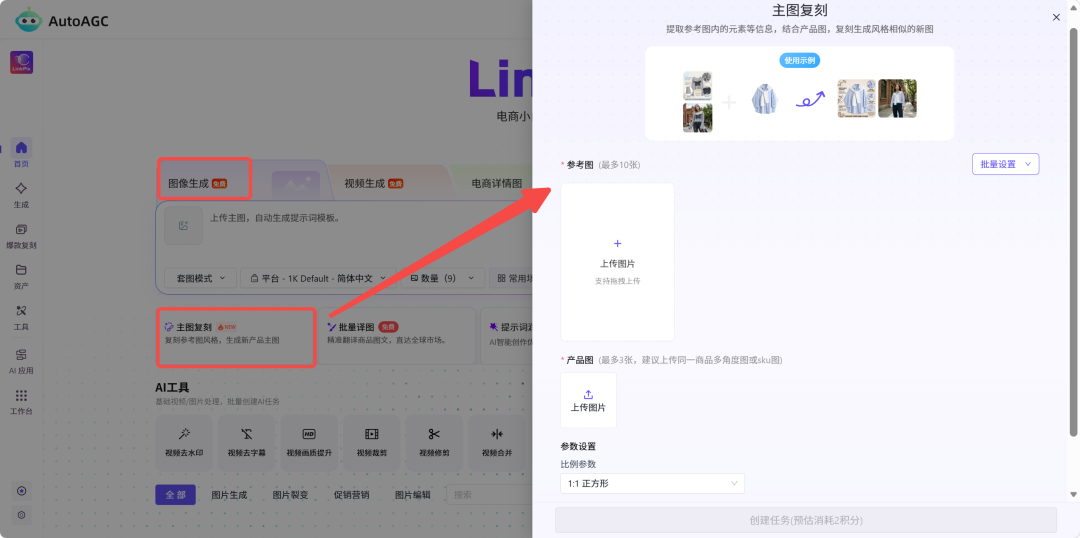
Task: Click the 参数设置 label
Action: click(578, 446)
